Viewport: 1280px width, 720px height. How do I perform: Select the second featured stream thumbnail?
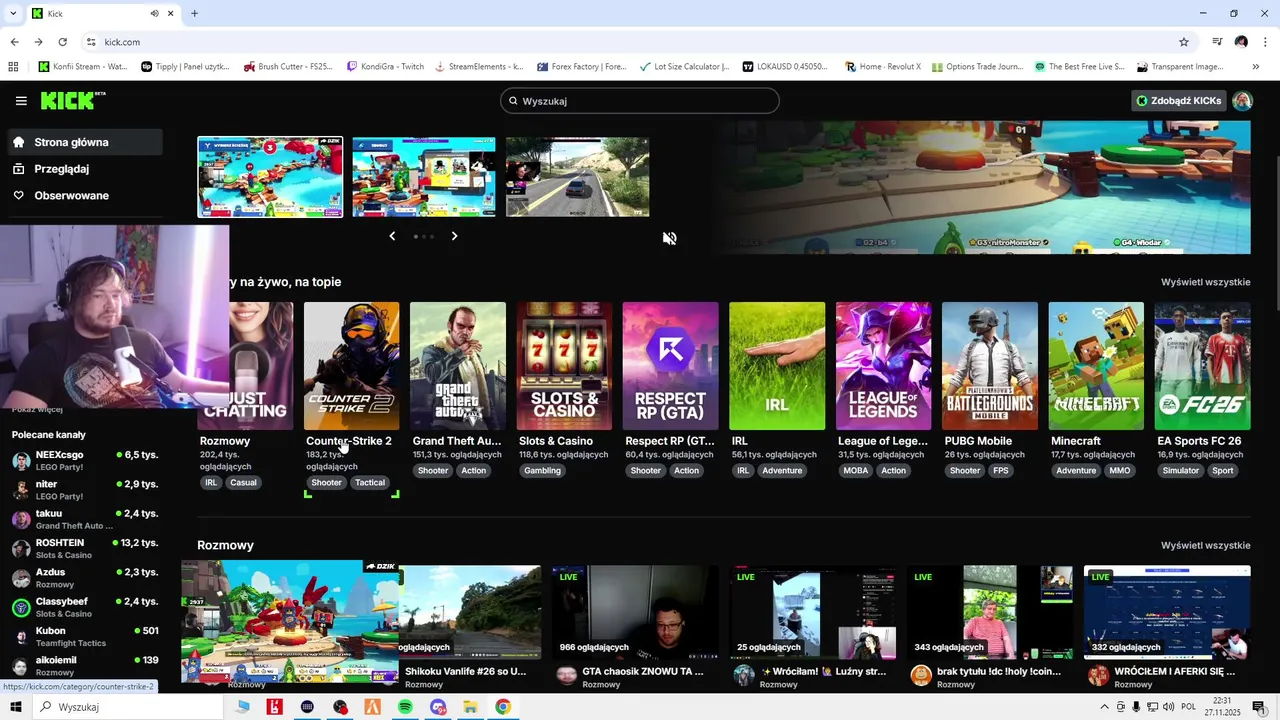(x=424, y=177)
